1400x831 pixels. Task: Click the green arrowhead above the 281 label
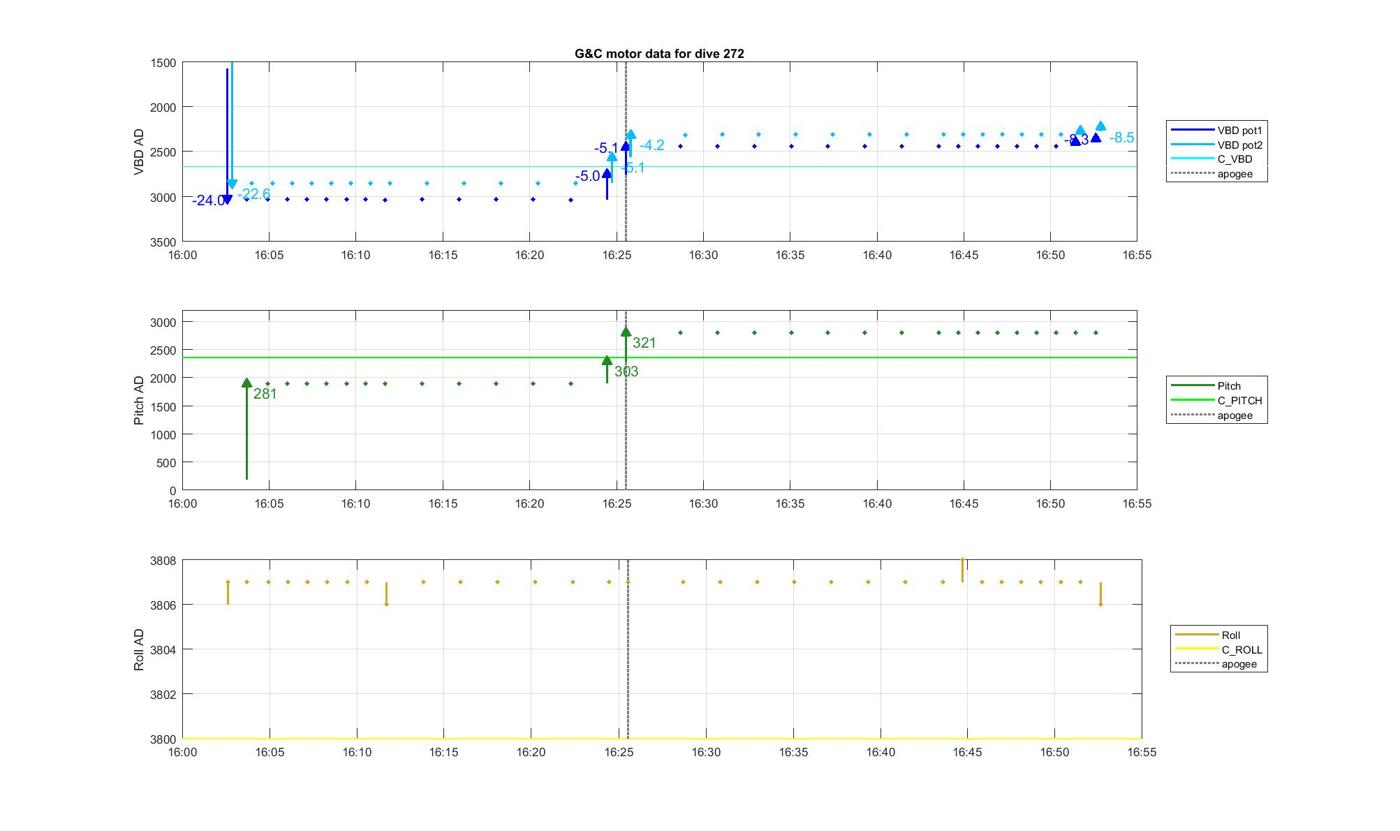pos(247,383)
